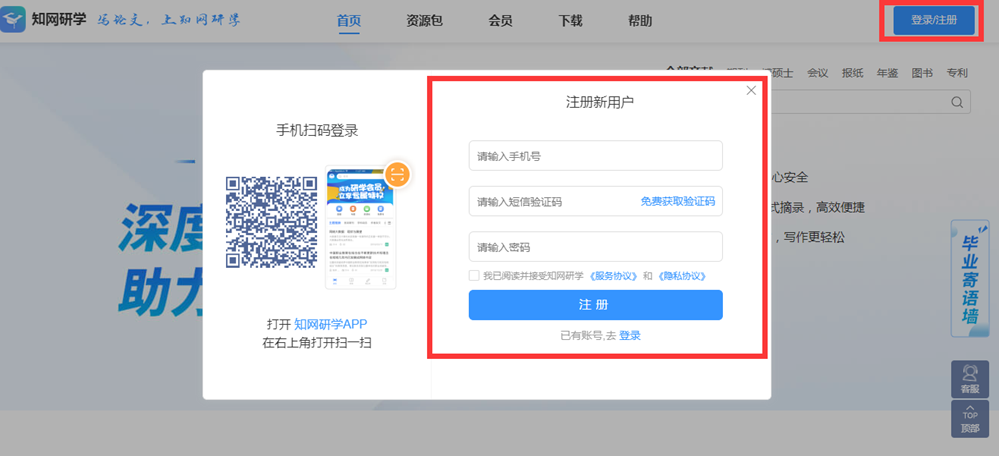Open the 帮助 menu item

pos(640,21)
